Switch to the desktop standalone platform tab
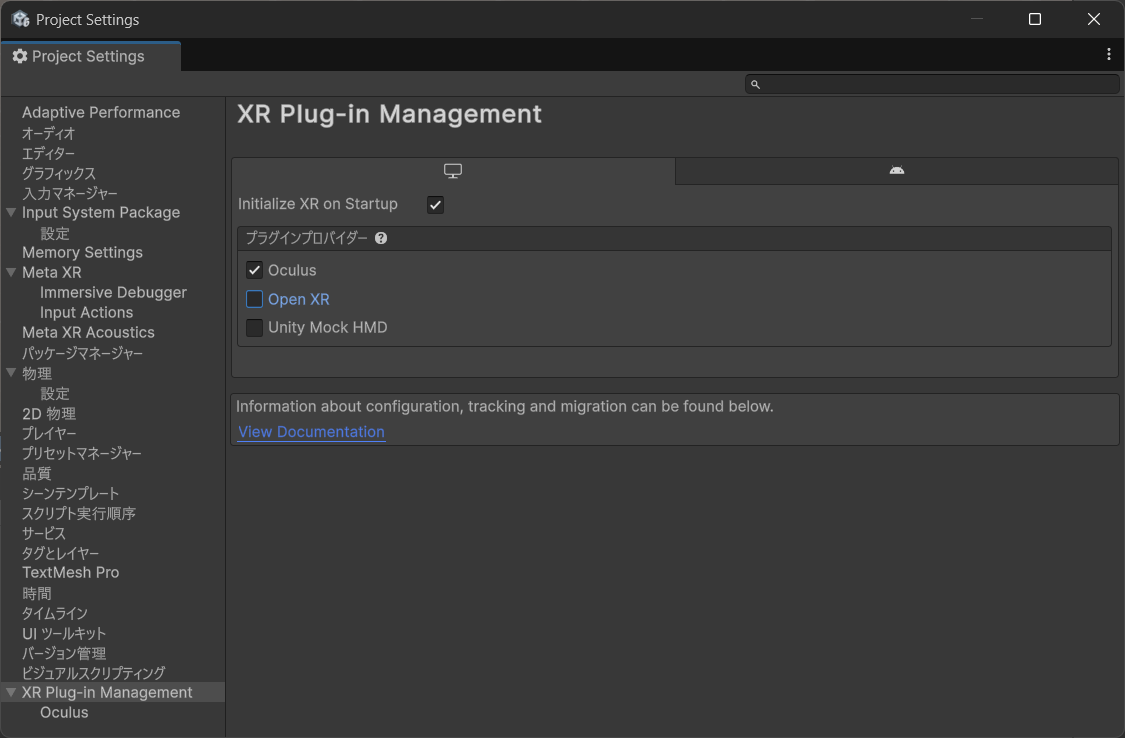This screenshot has width=1125, height=738. 453,171
